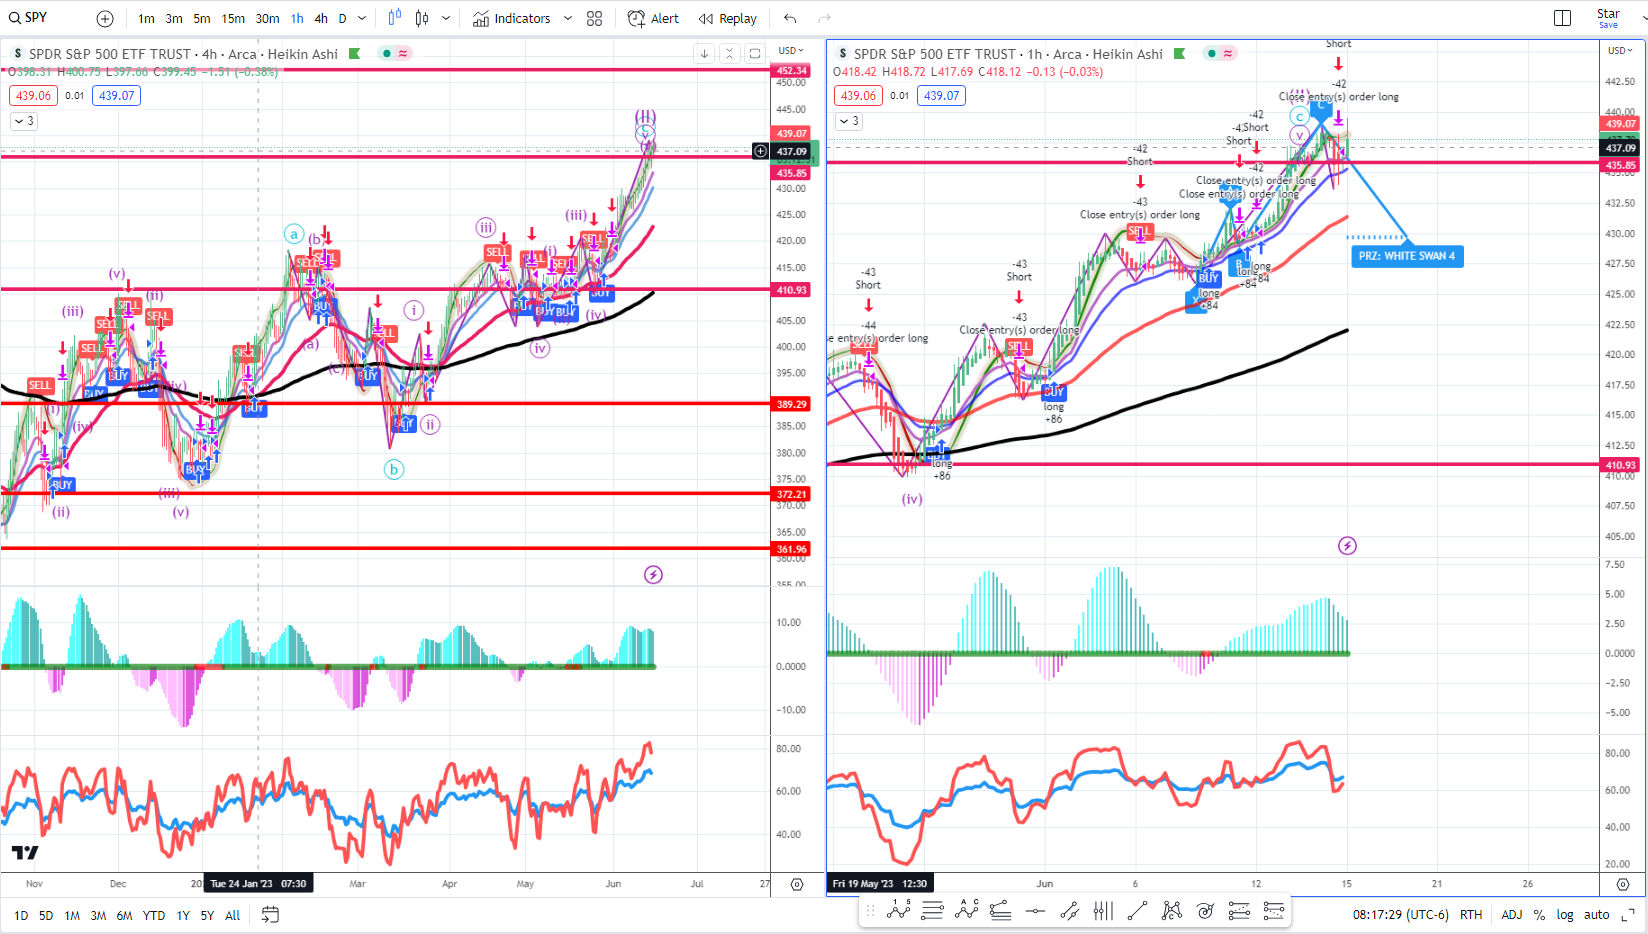The height and width of the screenshot is (934, 1648).
Task: Select the XABCD pattern tool
Action: (1171, 910)
